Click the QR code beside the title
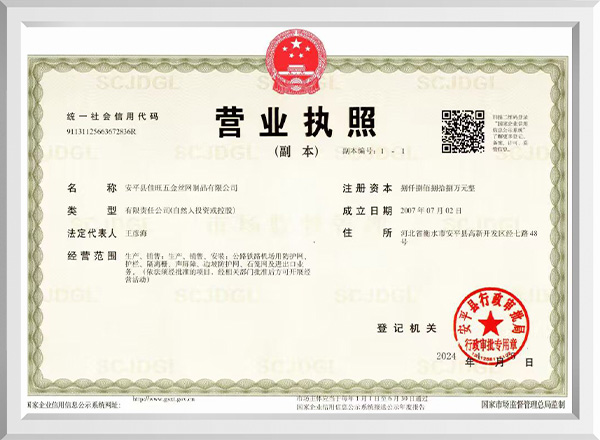This screenshot has height=440, width=600. click(x=463, y=132)
